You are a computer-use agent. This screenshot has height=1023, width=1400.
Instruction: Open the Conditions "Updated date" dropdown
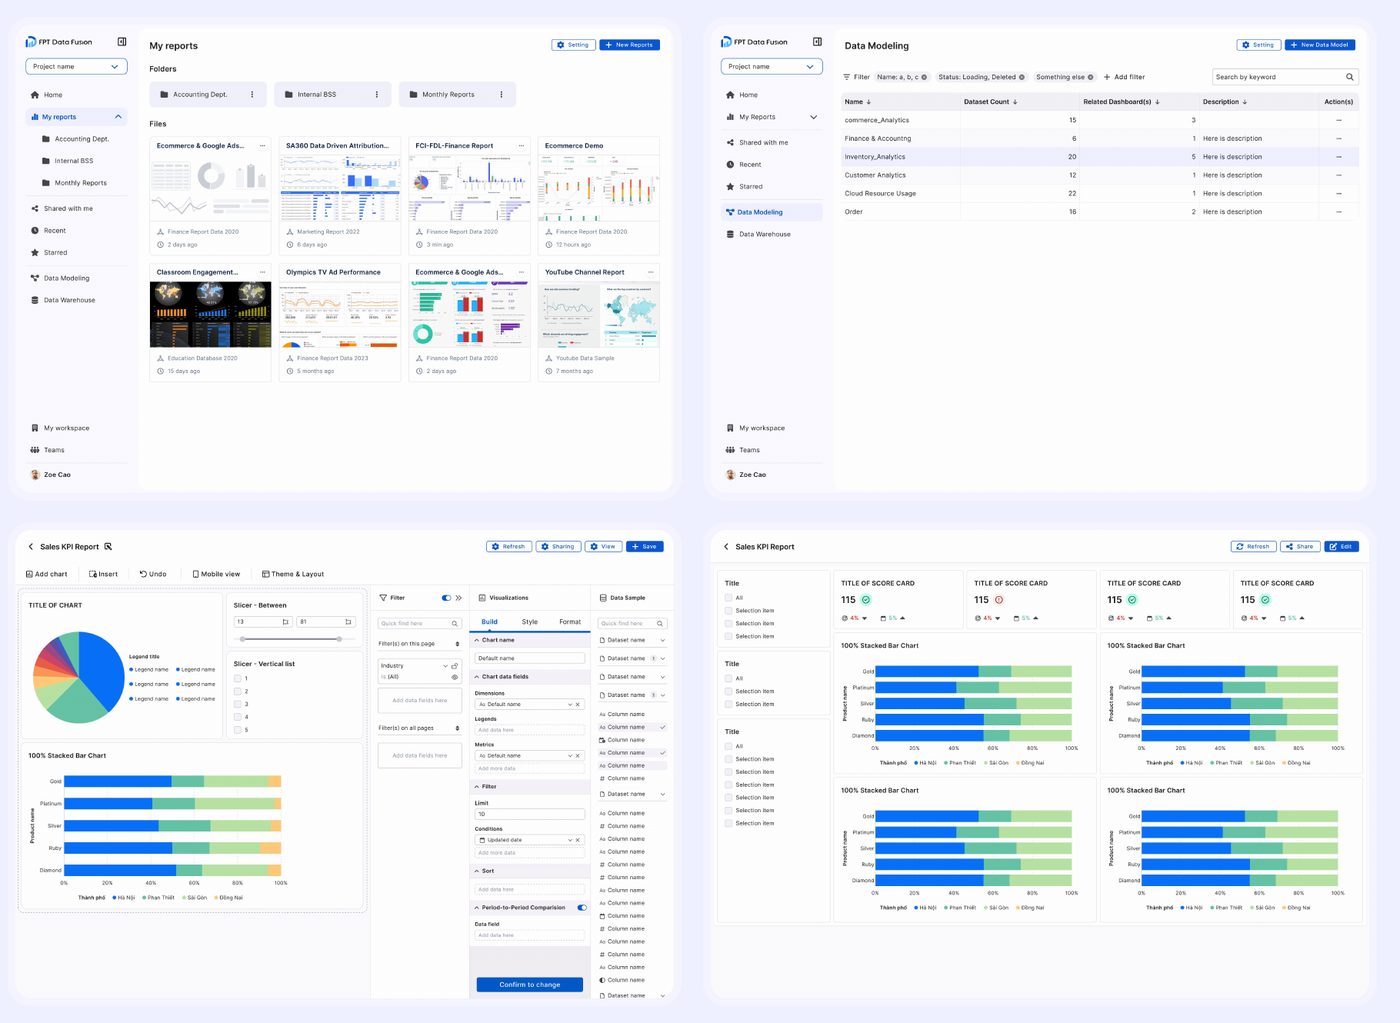tap(571, 840)
